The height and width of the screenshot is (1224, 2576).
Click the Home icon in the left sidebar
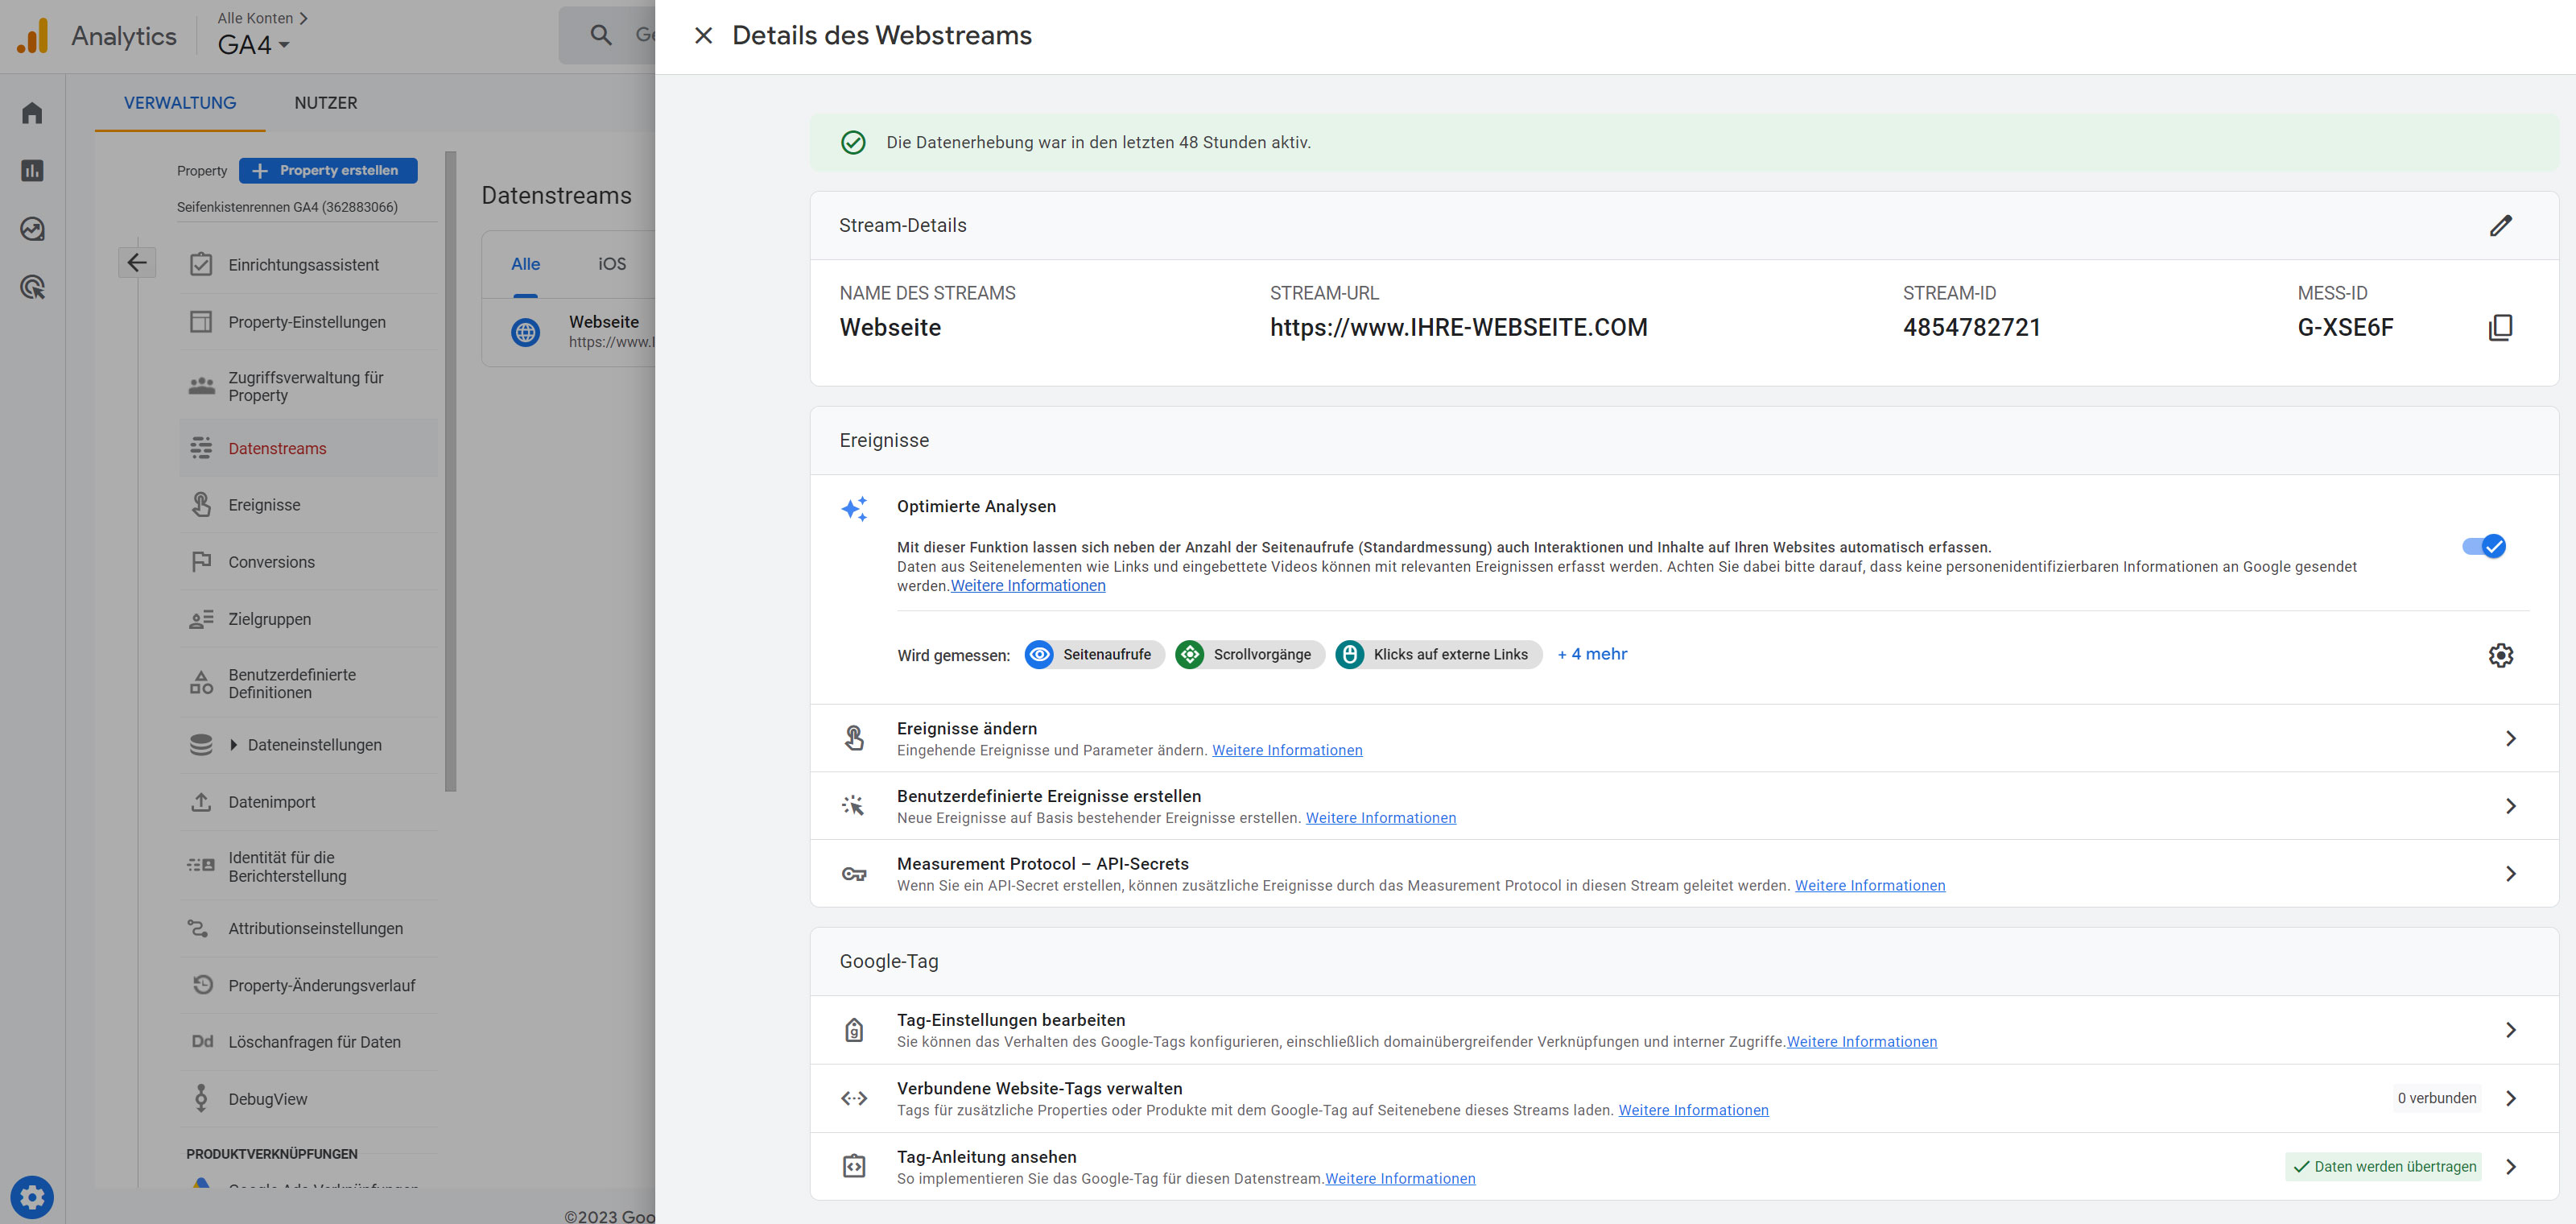click(32, 113)
